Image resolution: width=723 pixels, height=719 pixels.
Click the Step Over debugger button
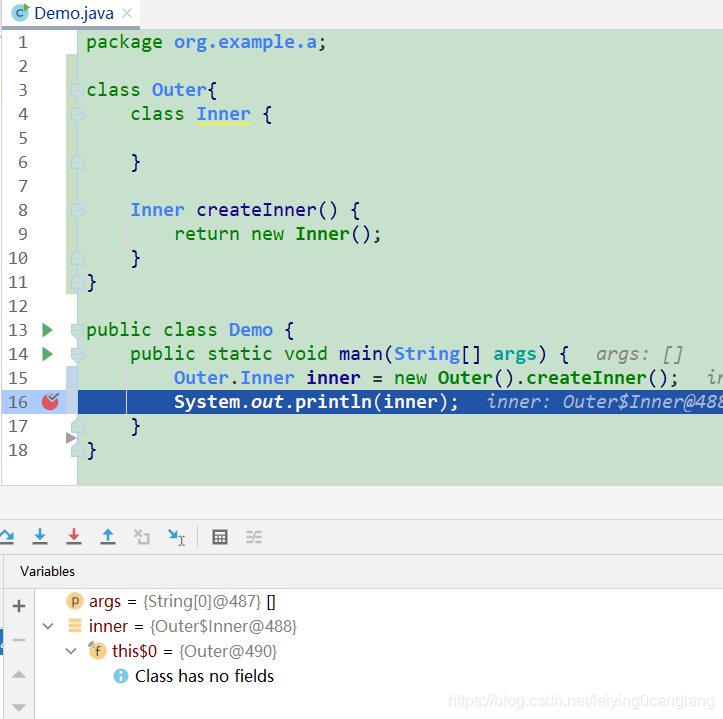[6, 536]
